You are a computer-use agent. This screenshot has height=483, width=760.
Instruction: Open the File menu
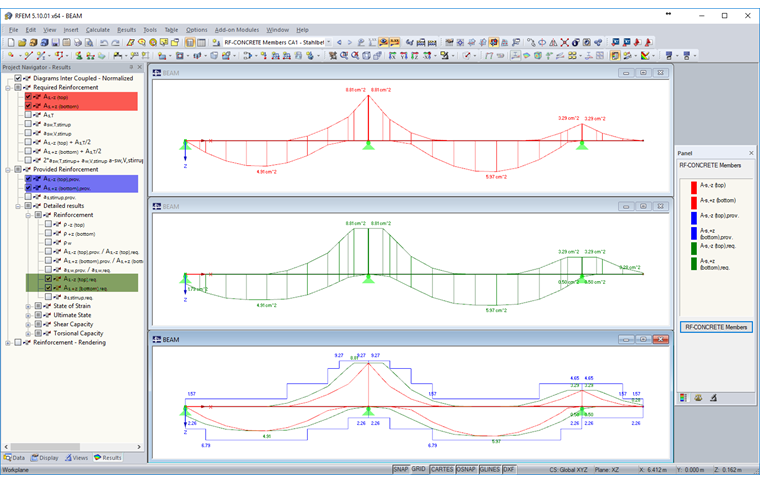[x=13, y=30]
